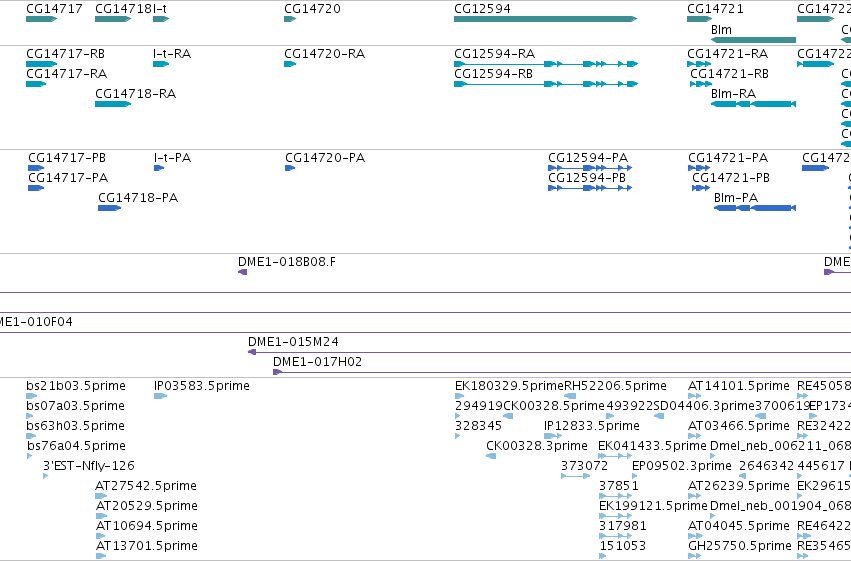
Task: Select transcript label CG14717-RB
Action: [66, 54]
